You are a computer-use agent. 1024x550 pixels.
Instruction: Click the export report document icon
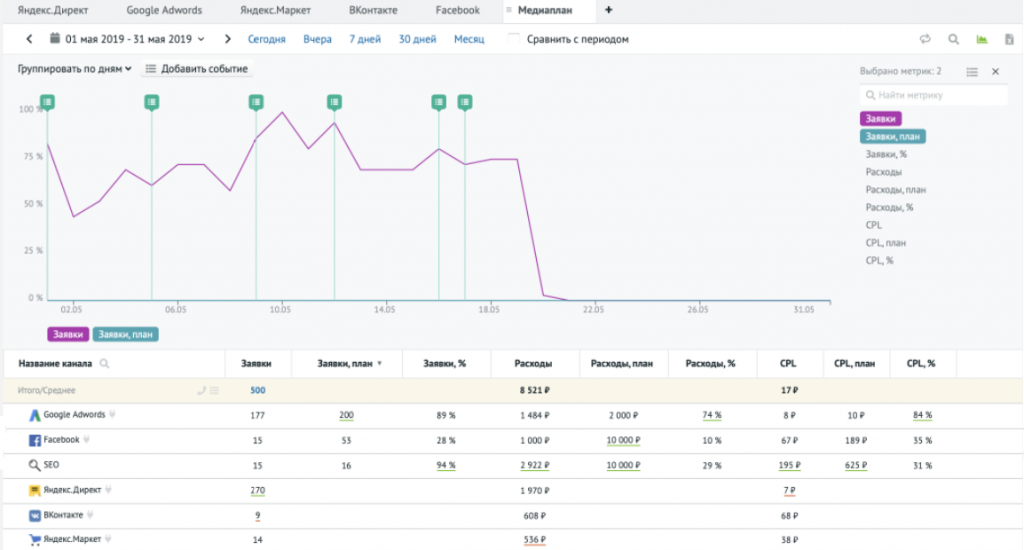tap(1008, 40)
